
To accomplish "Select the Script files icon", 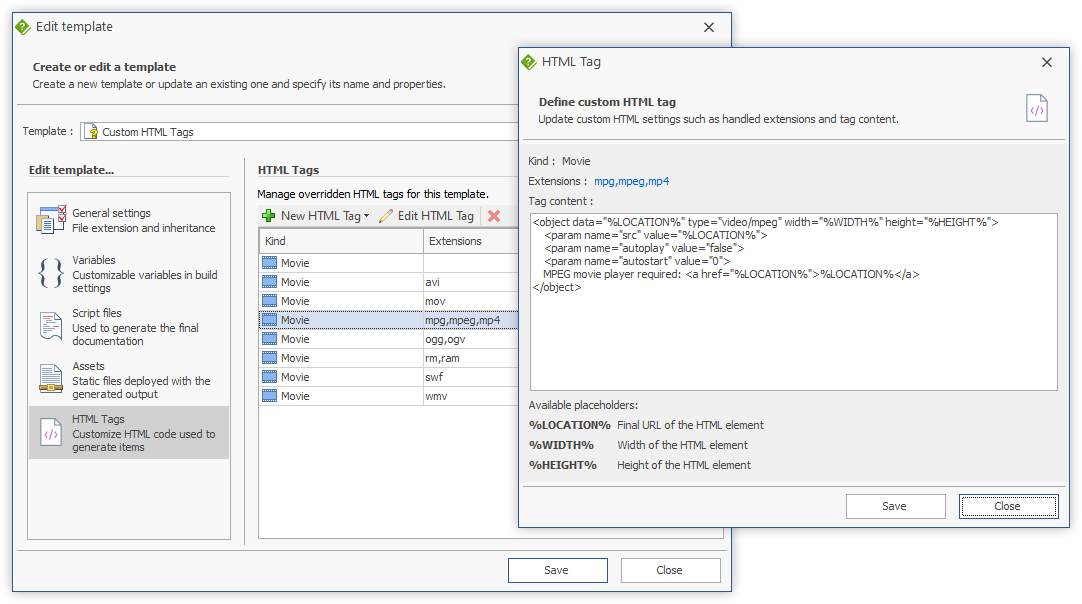I will [x=51, y=326].
